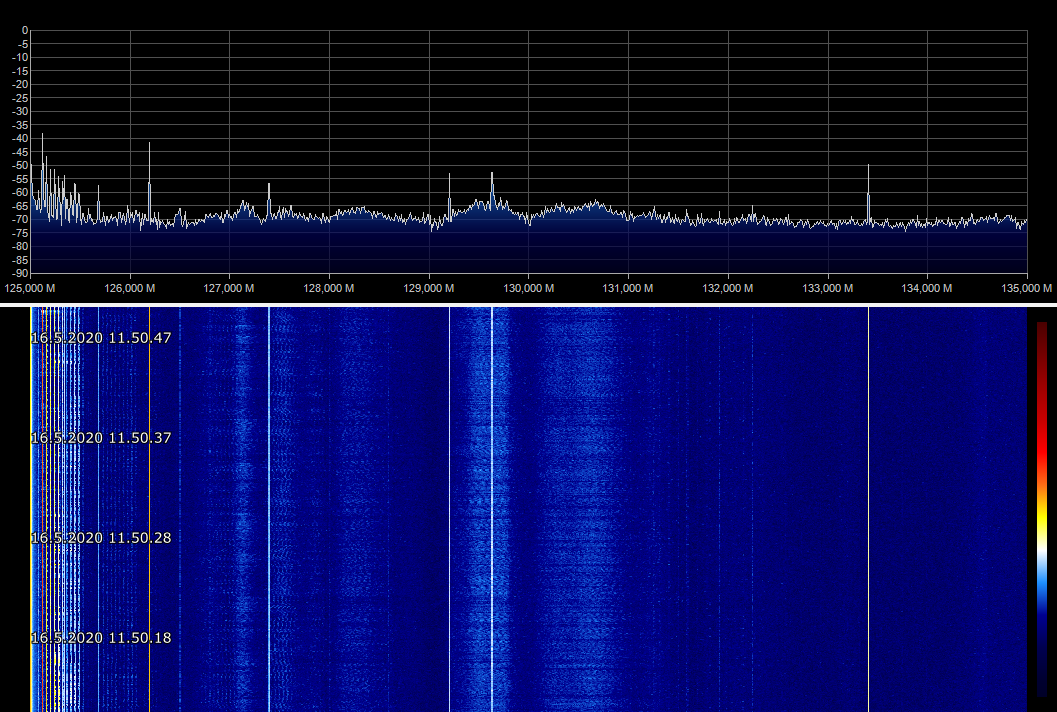Click the divider between spectrum and waterfall
The width and height of the screenshot is (1057, 712).
(x=528, y=303)
